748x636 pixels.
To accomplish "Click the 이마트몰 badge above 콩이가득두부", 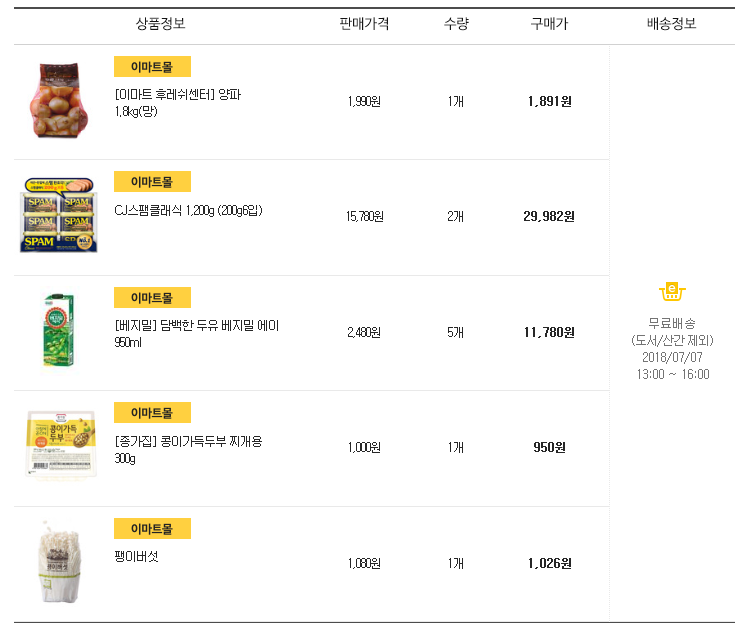I will point(152,413).
